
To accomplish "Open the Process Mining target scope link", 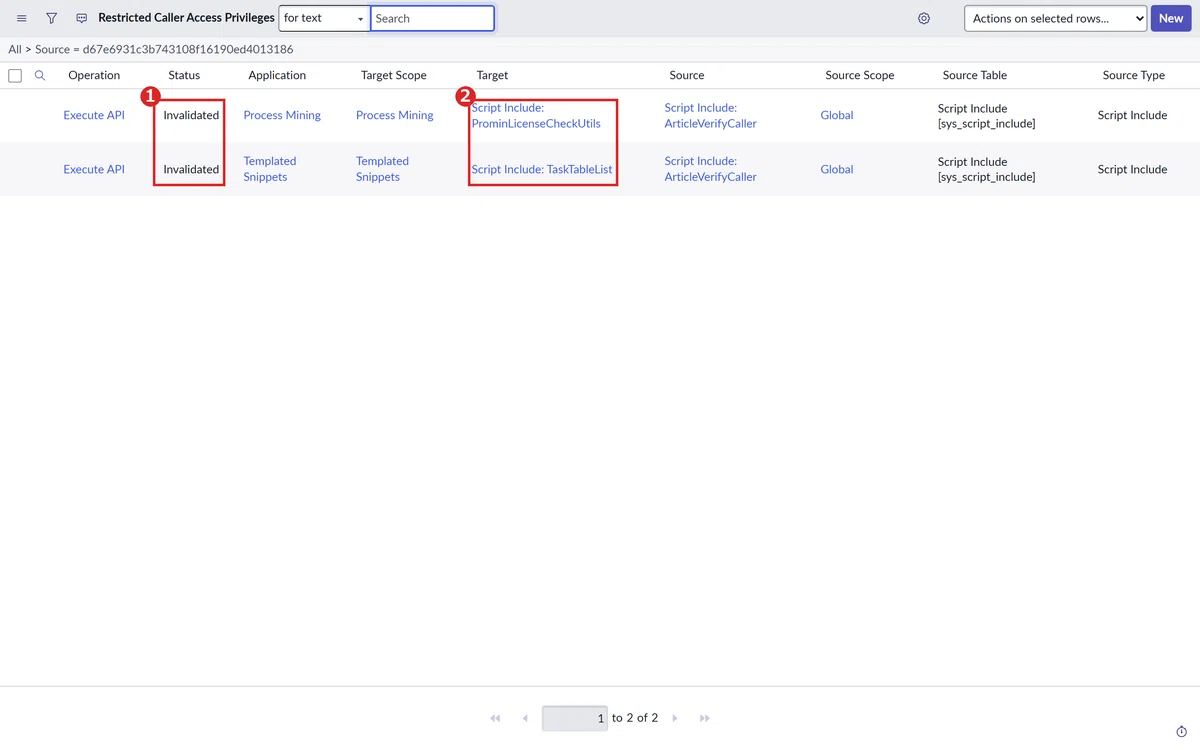I will [395, 115].
